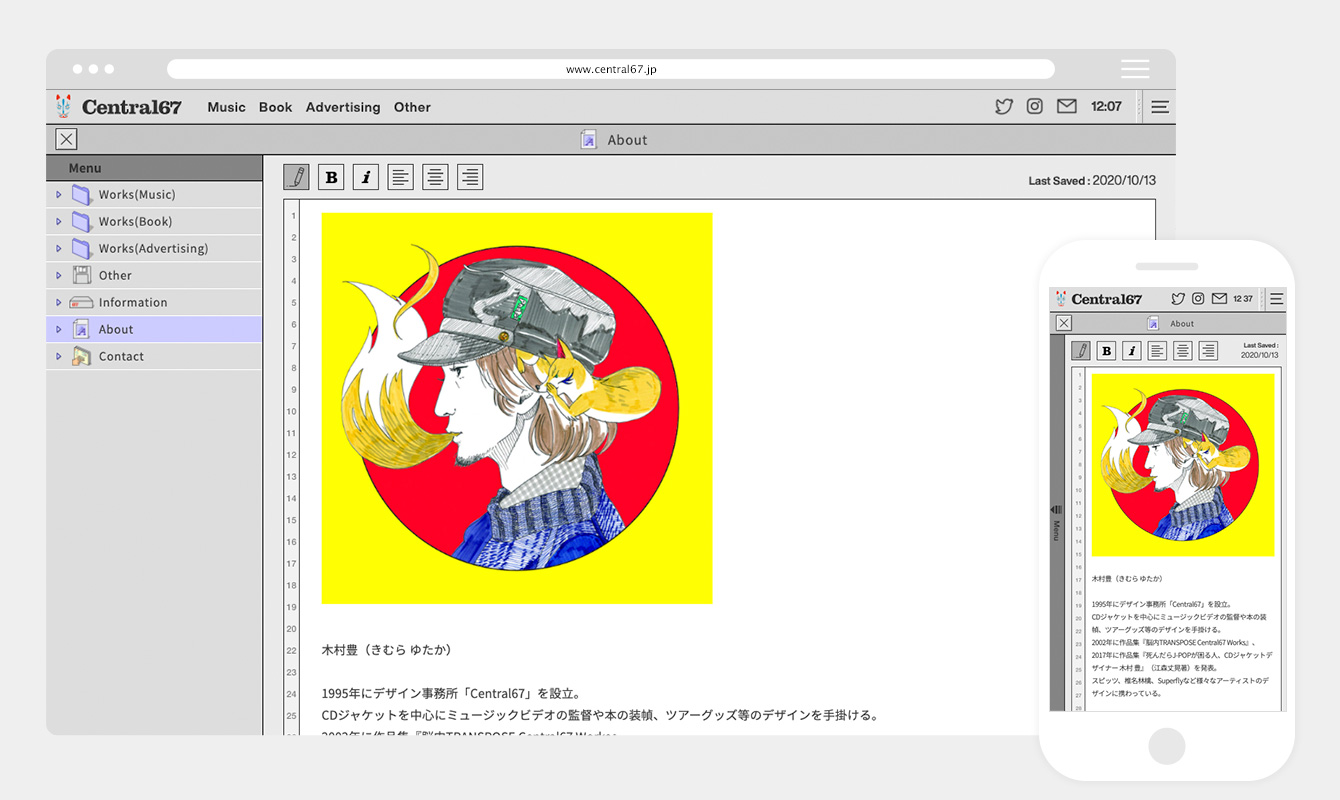Open the Twitter icon in the desktop header

[x=1004, y=106]
